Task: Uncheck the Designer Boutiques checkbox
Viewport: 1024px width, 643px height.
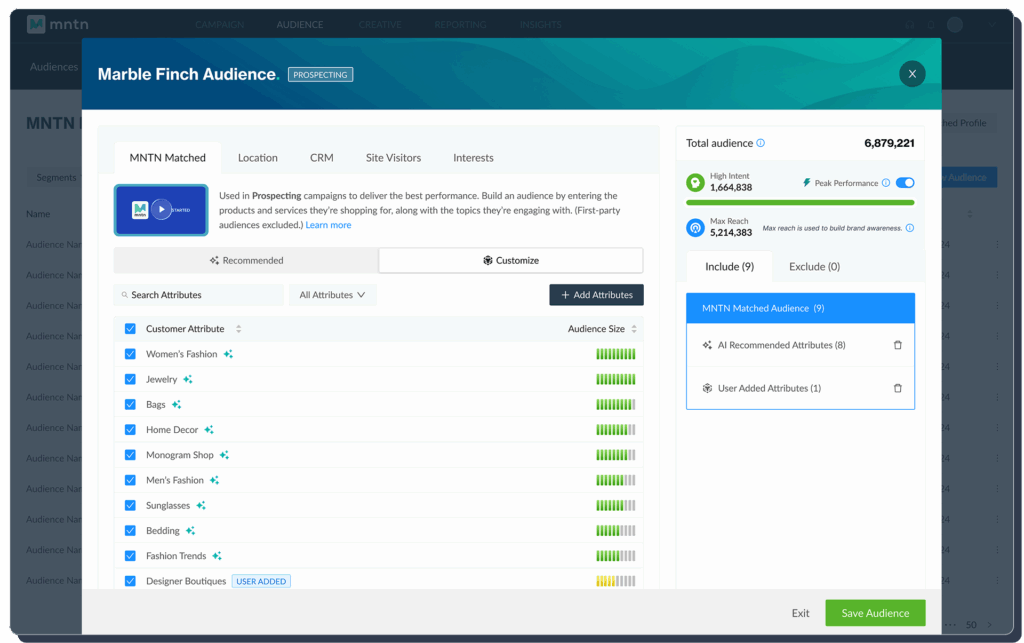Action: pyautogui.click(x=130, y=581)
